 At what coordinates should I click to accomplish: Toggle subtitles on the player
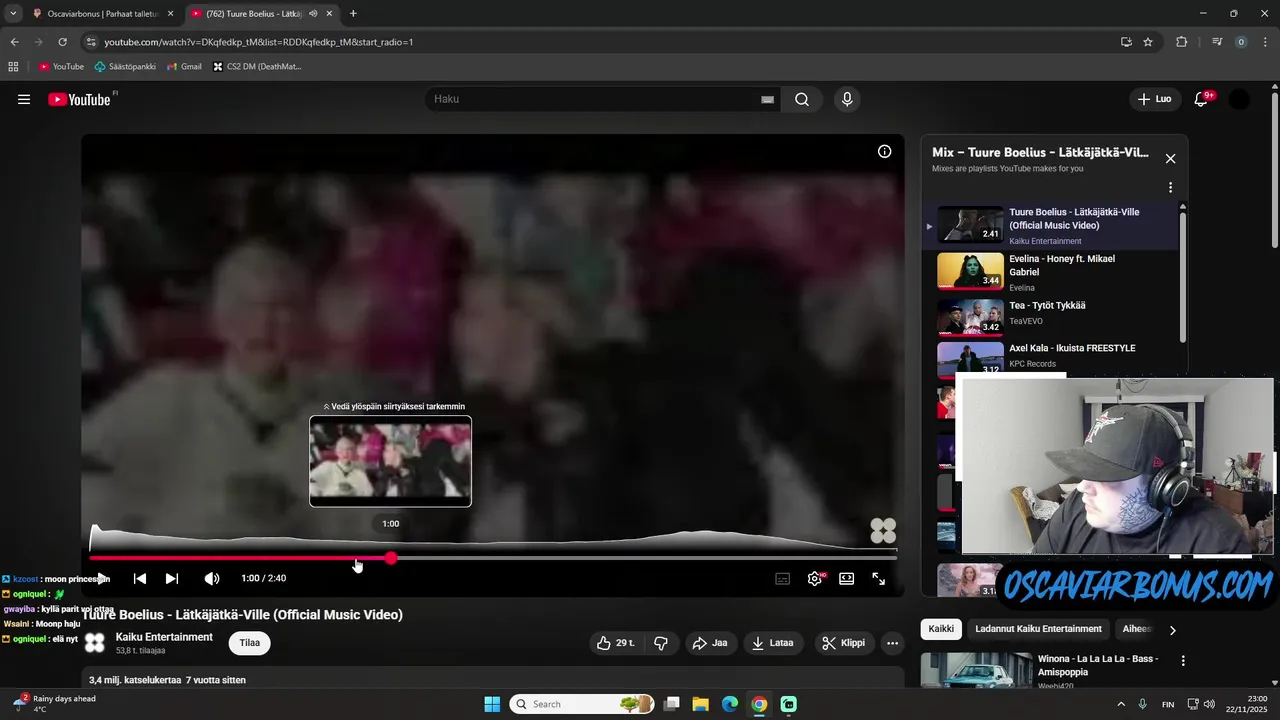coord(783,578)
